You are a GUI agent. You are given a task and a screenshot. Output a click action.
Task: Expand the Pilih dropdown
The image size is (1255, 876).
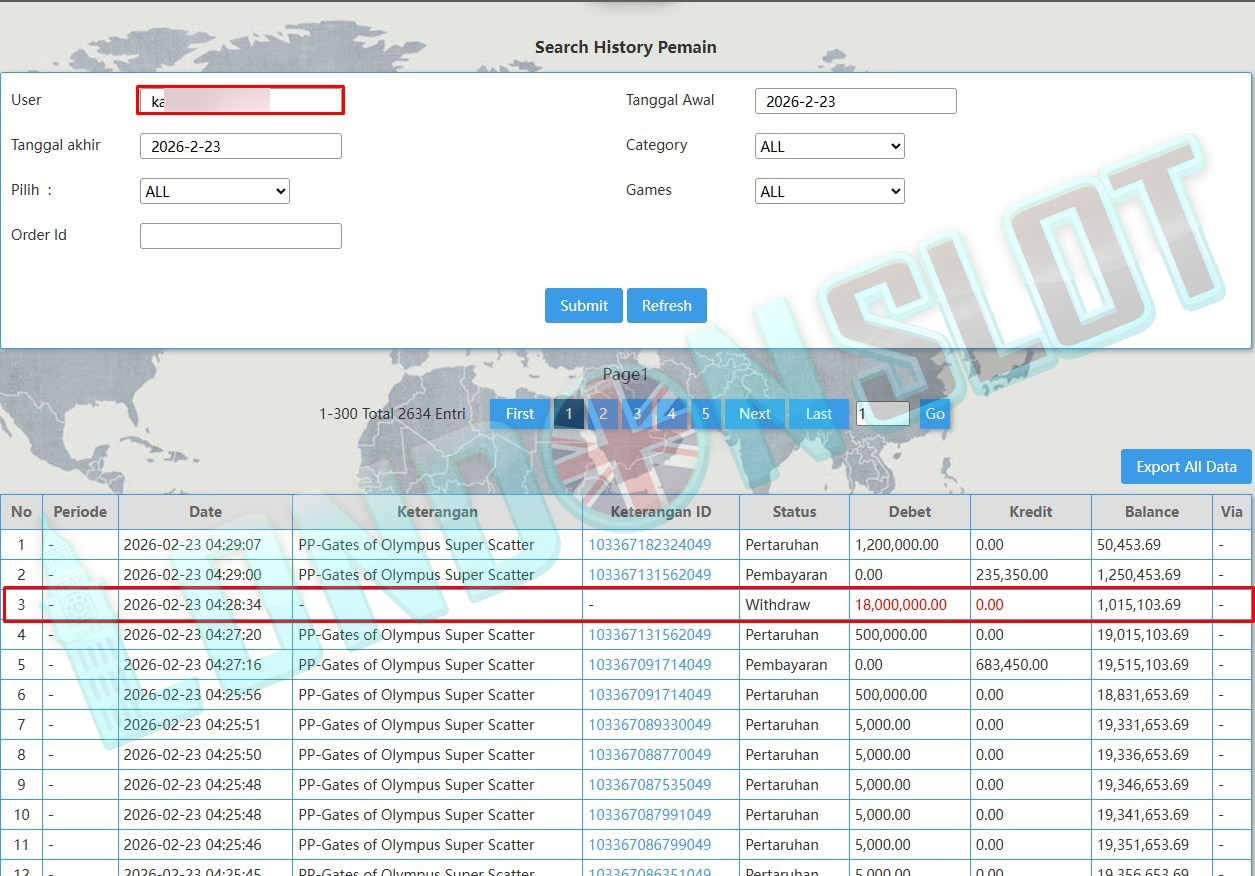tap(214, 191)
